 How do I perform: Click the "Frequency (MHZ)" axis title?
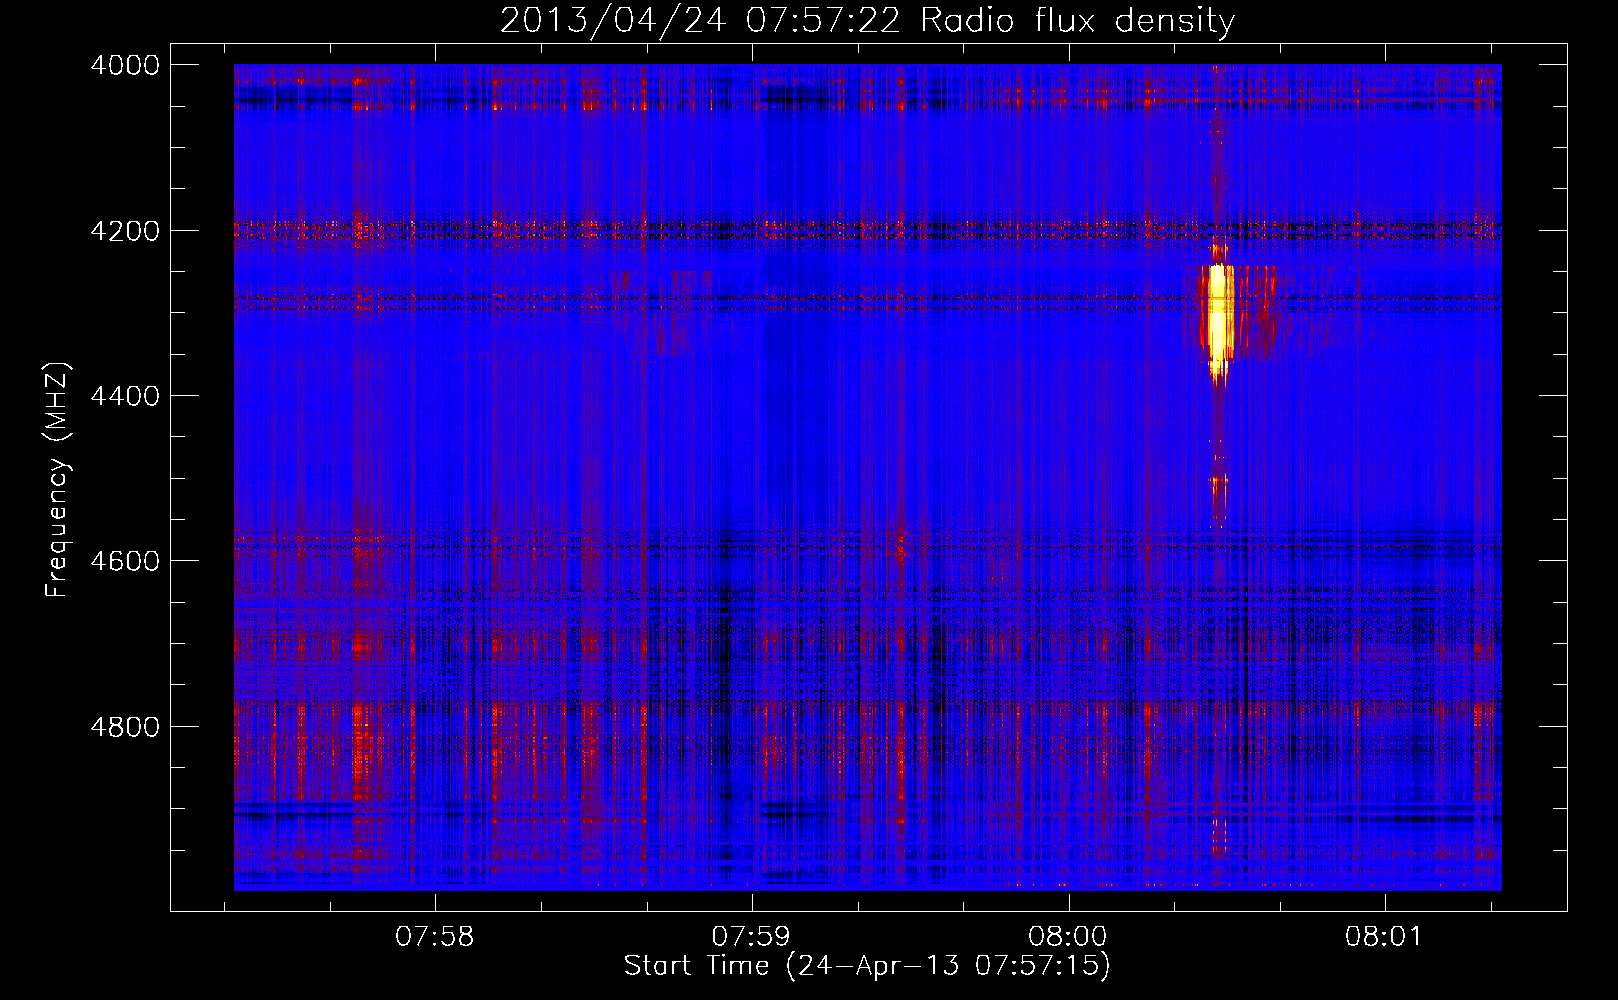tap(58, 480)
